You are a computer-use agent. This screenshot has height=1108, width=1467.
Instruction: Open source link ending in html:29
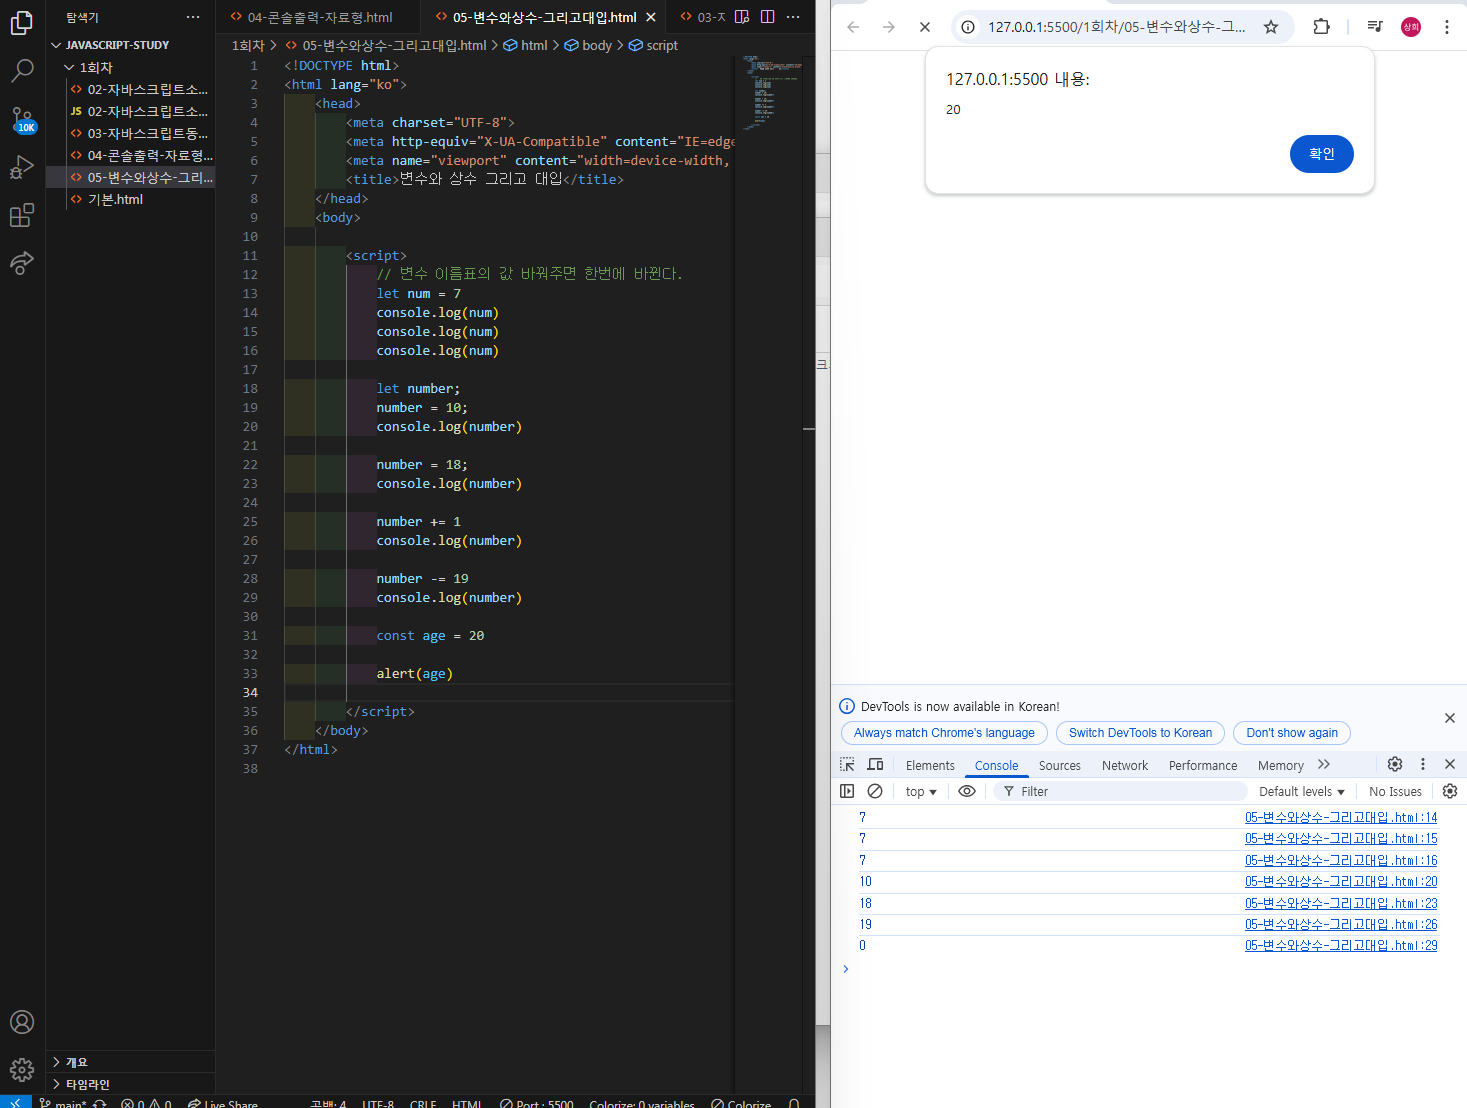point(1341,946)
